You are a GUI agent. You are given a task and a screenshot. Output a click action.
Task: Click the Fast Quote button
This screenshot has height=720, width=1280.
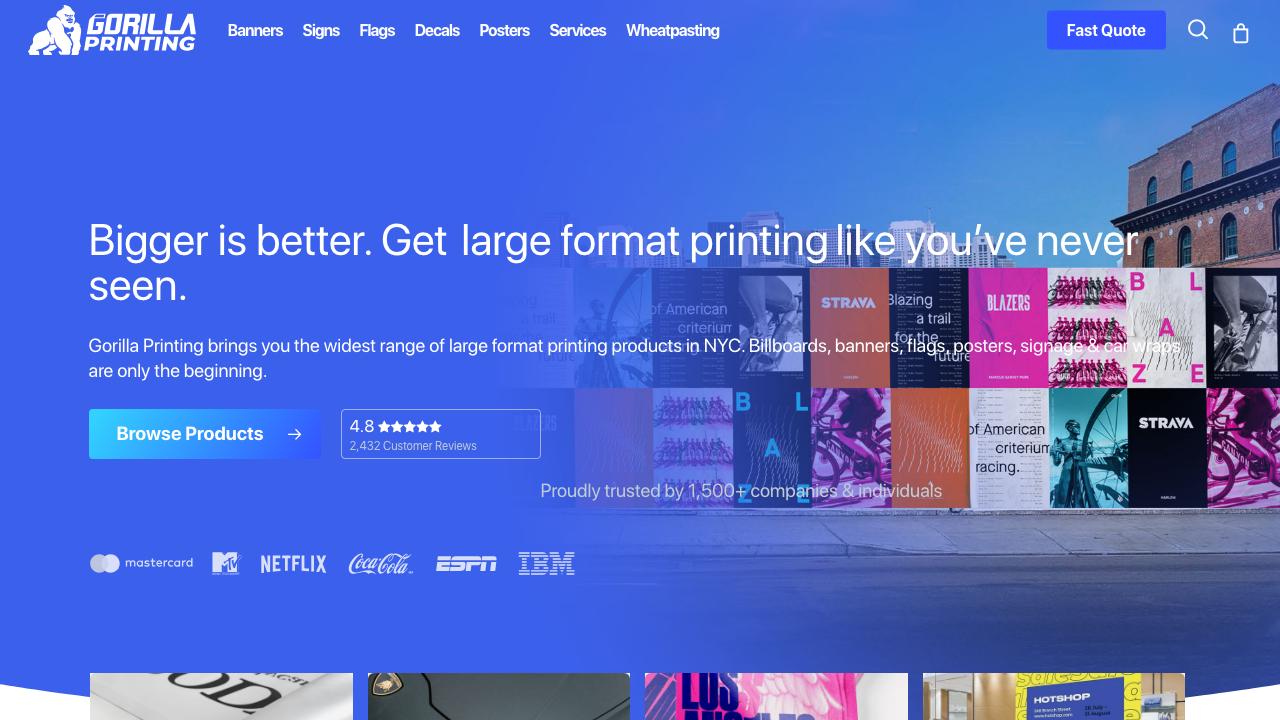(x=1106, y=30)
